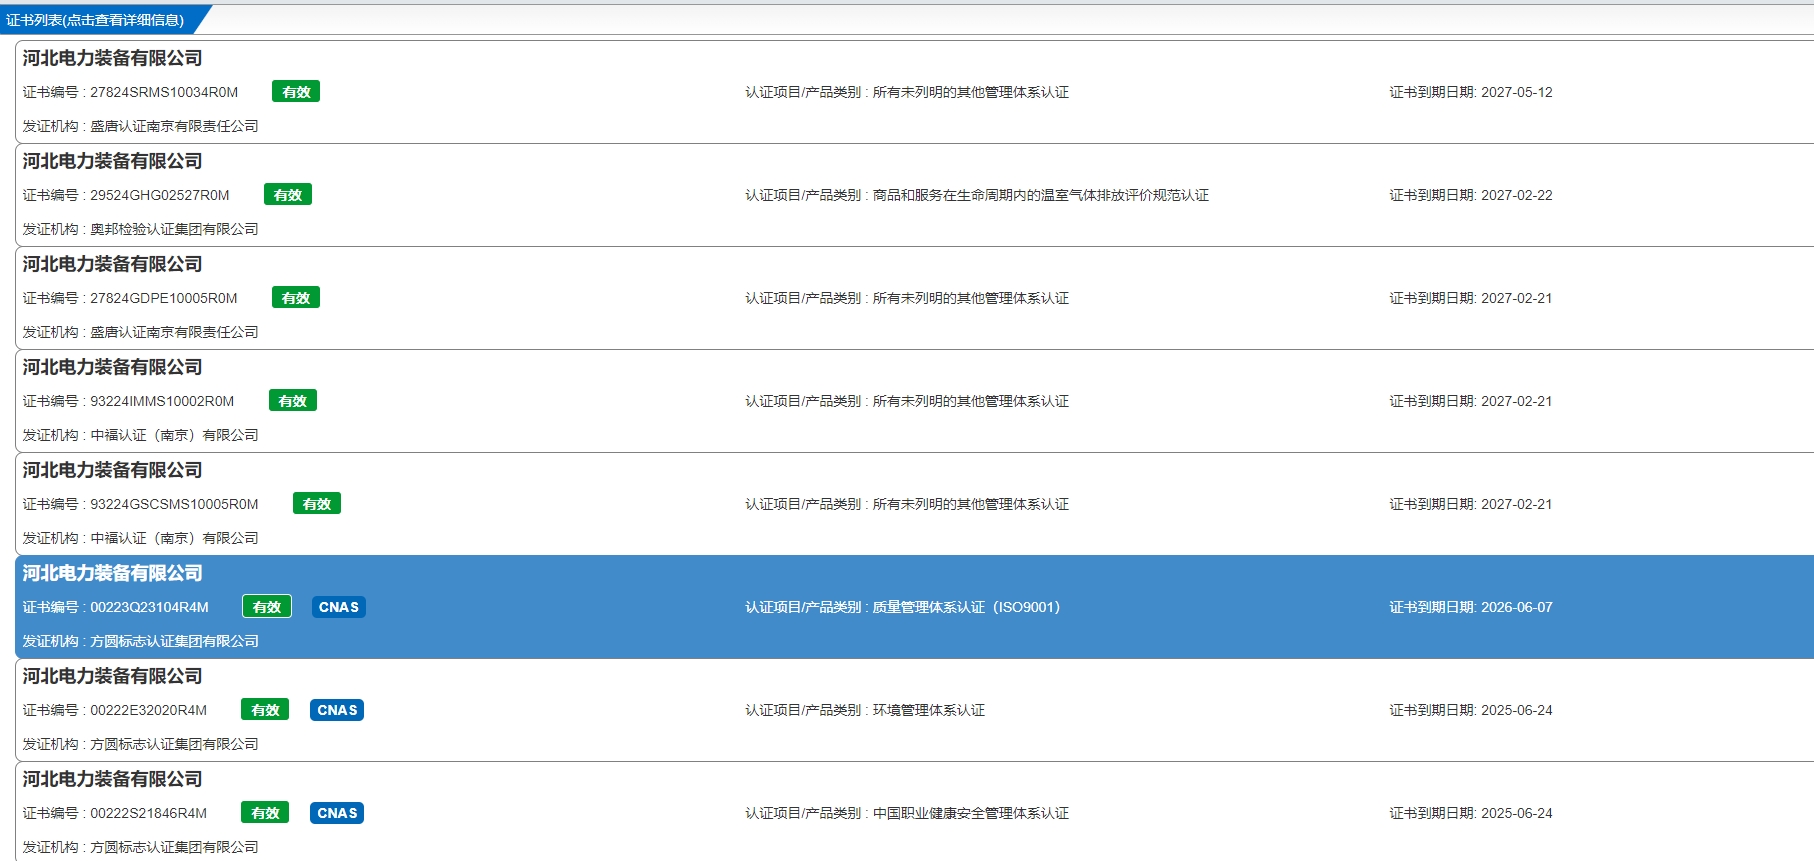Screen dimensions: 1814x861
Task: Click issuer 奥邦检验认证集团有限公司
Action: pos(174,229)
